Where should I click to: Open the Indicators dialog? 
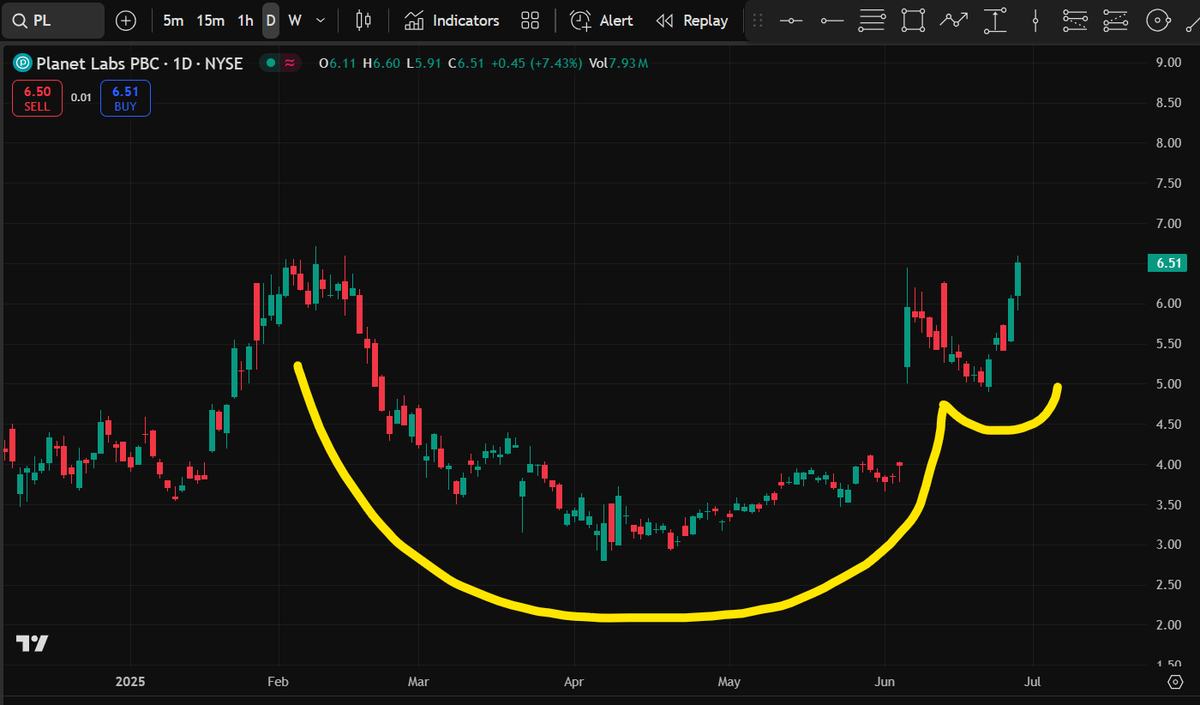tap(452, 20)
